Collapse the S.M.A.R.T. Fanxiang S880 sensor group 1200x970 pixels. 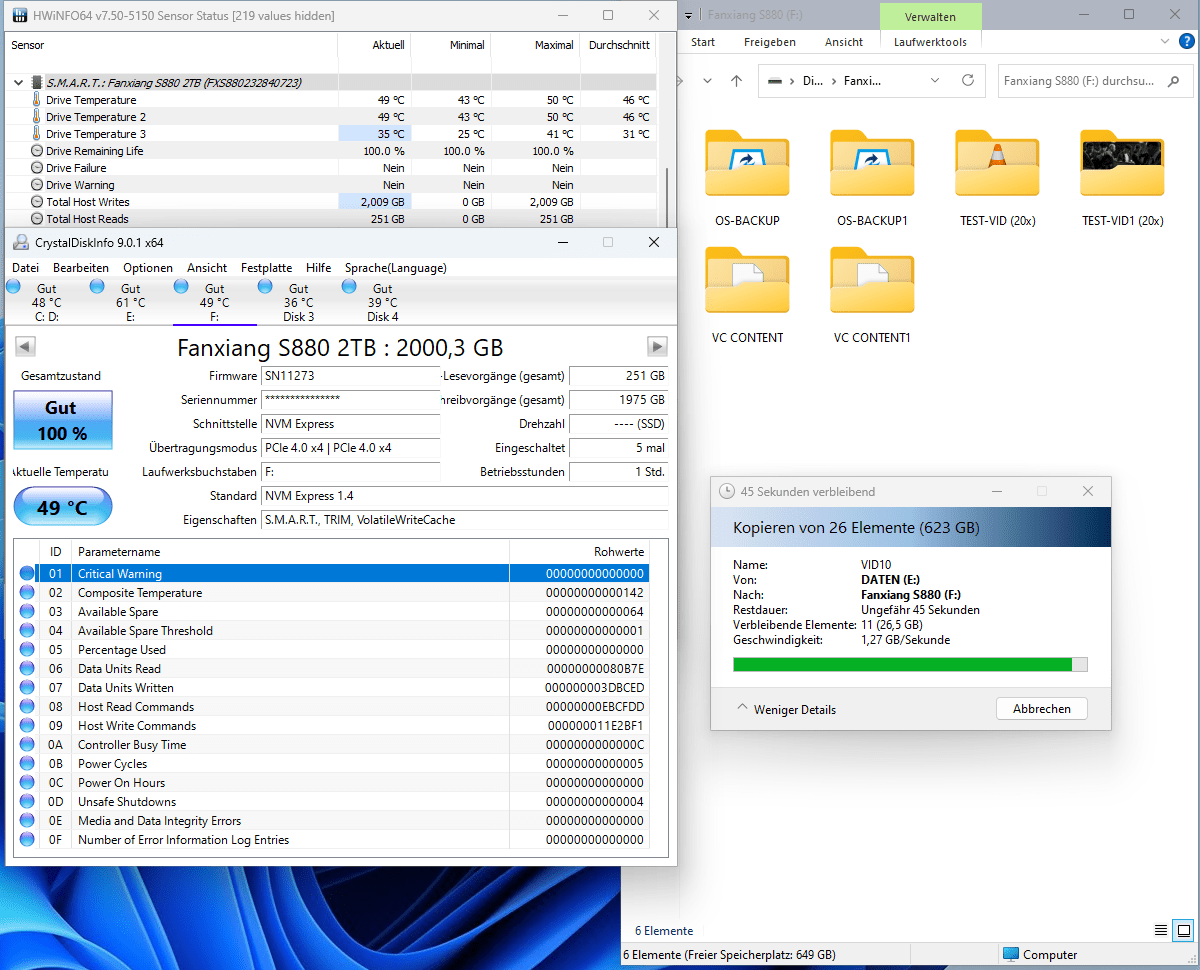(x=18, y=83)
